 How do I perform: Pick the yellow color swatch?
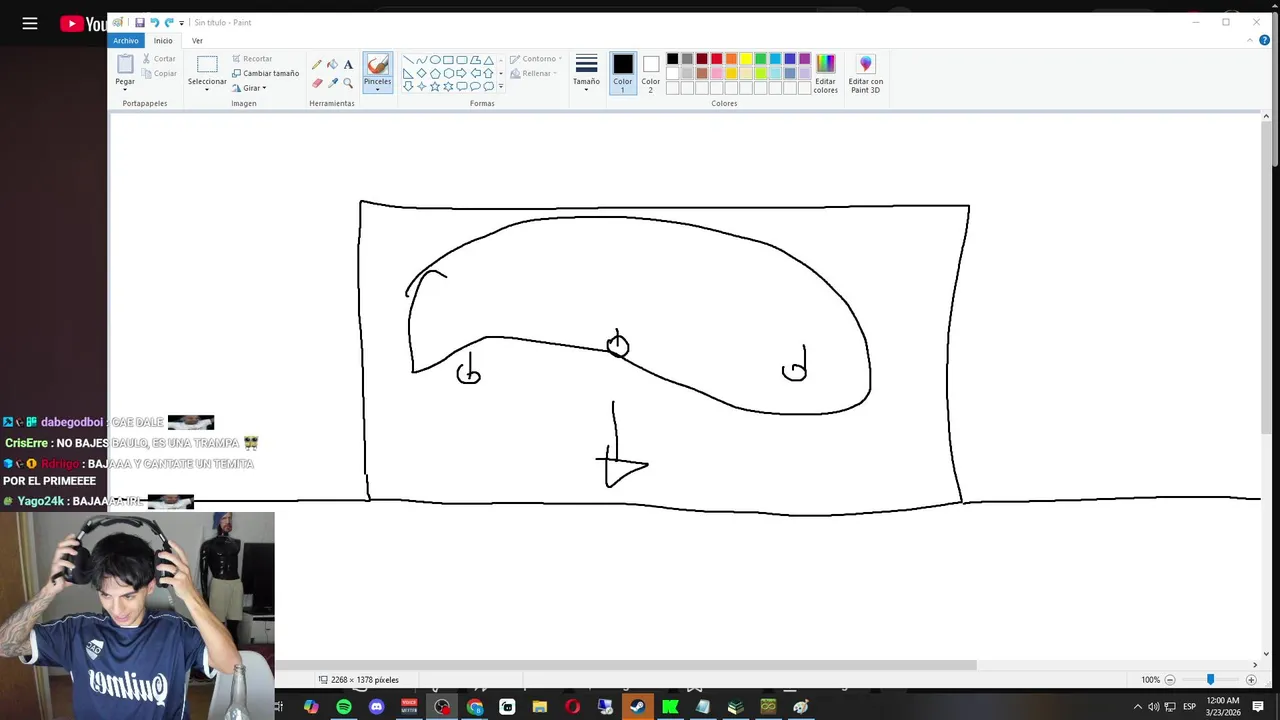[746, 59]
